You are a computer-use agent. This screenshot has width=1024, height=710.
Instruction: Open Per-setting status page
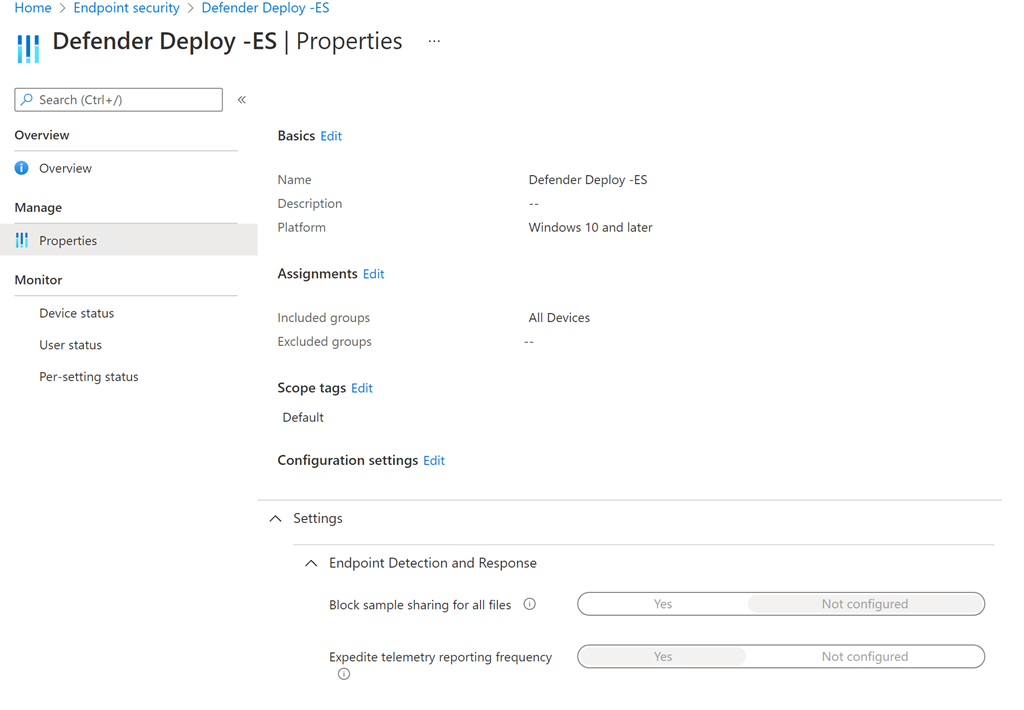click(88, 377)
